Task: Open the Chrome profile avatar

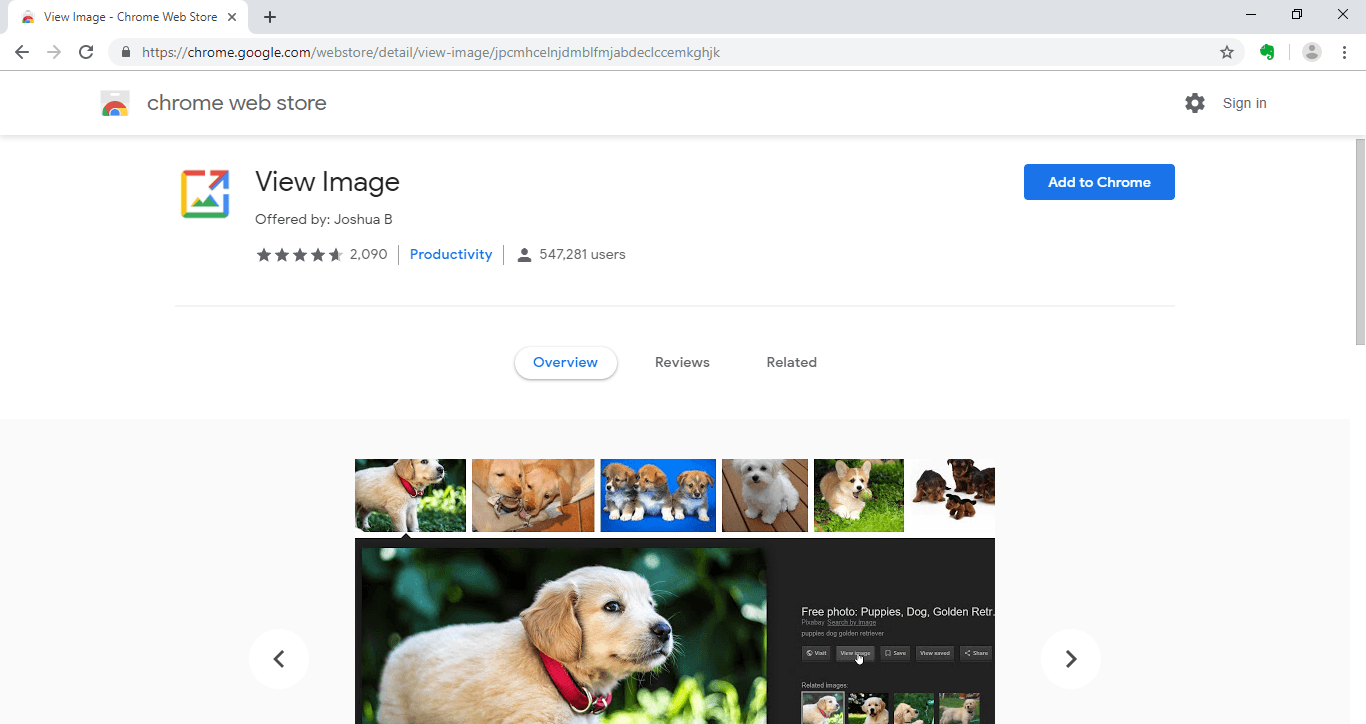Action: pyautogui.click(x=1312, y=52)
